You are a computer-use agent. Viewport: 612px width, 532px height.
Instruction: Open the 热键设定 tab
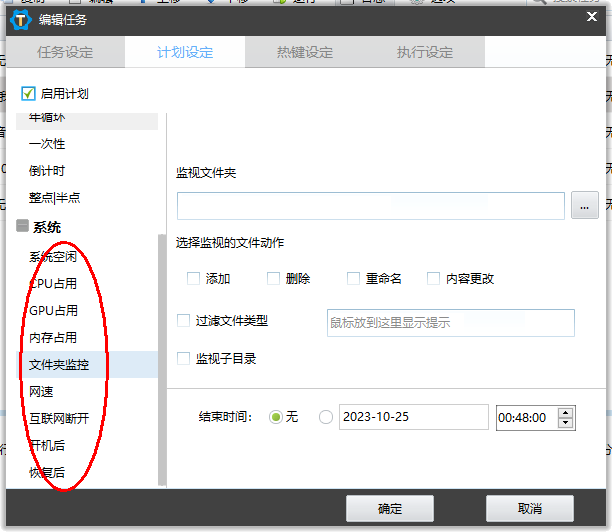(305, 52)
